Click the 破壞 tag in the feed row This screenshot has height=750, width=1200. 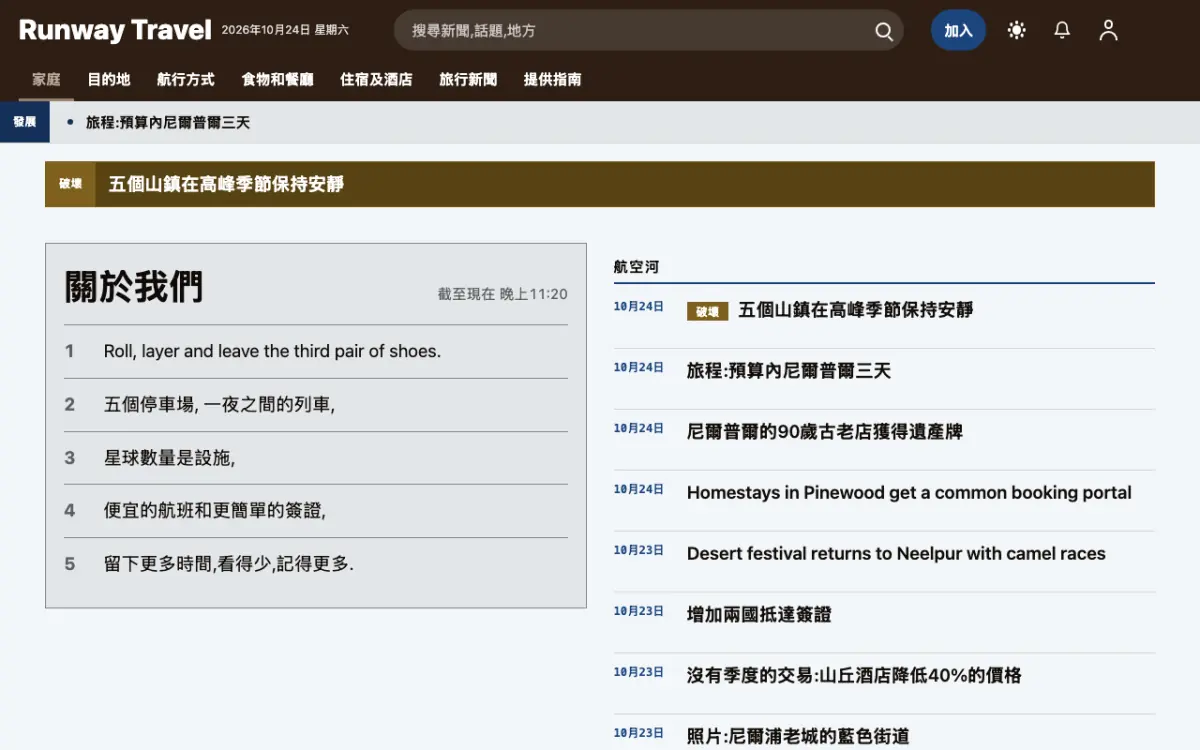[x=707, y=312]
